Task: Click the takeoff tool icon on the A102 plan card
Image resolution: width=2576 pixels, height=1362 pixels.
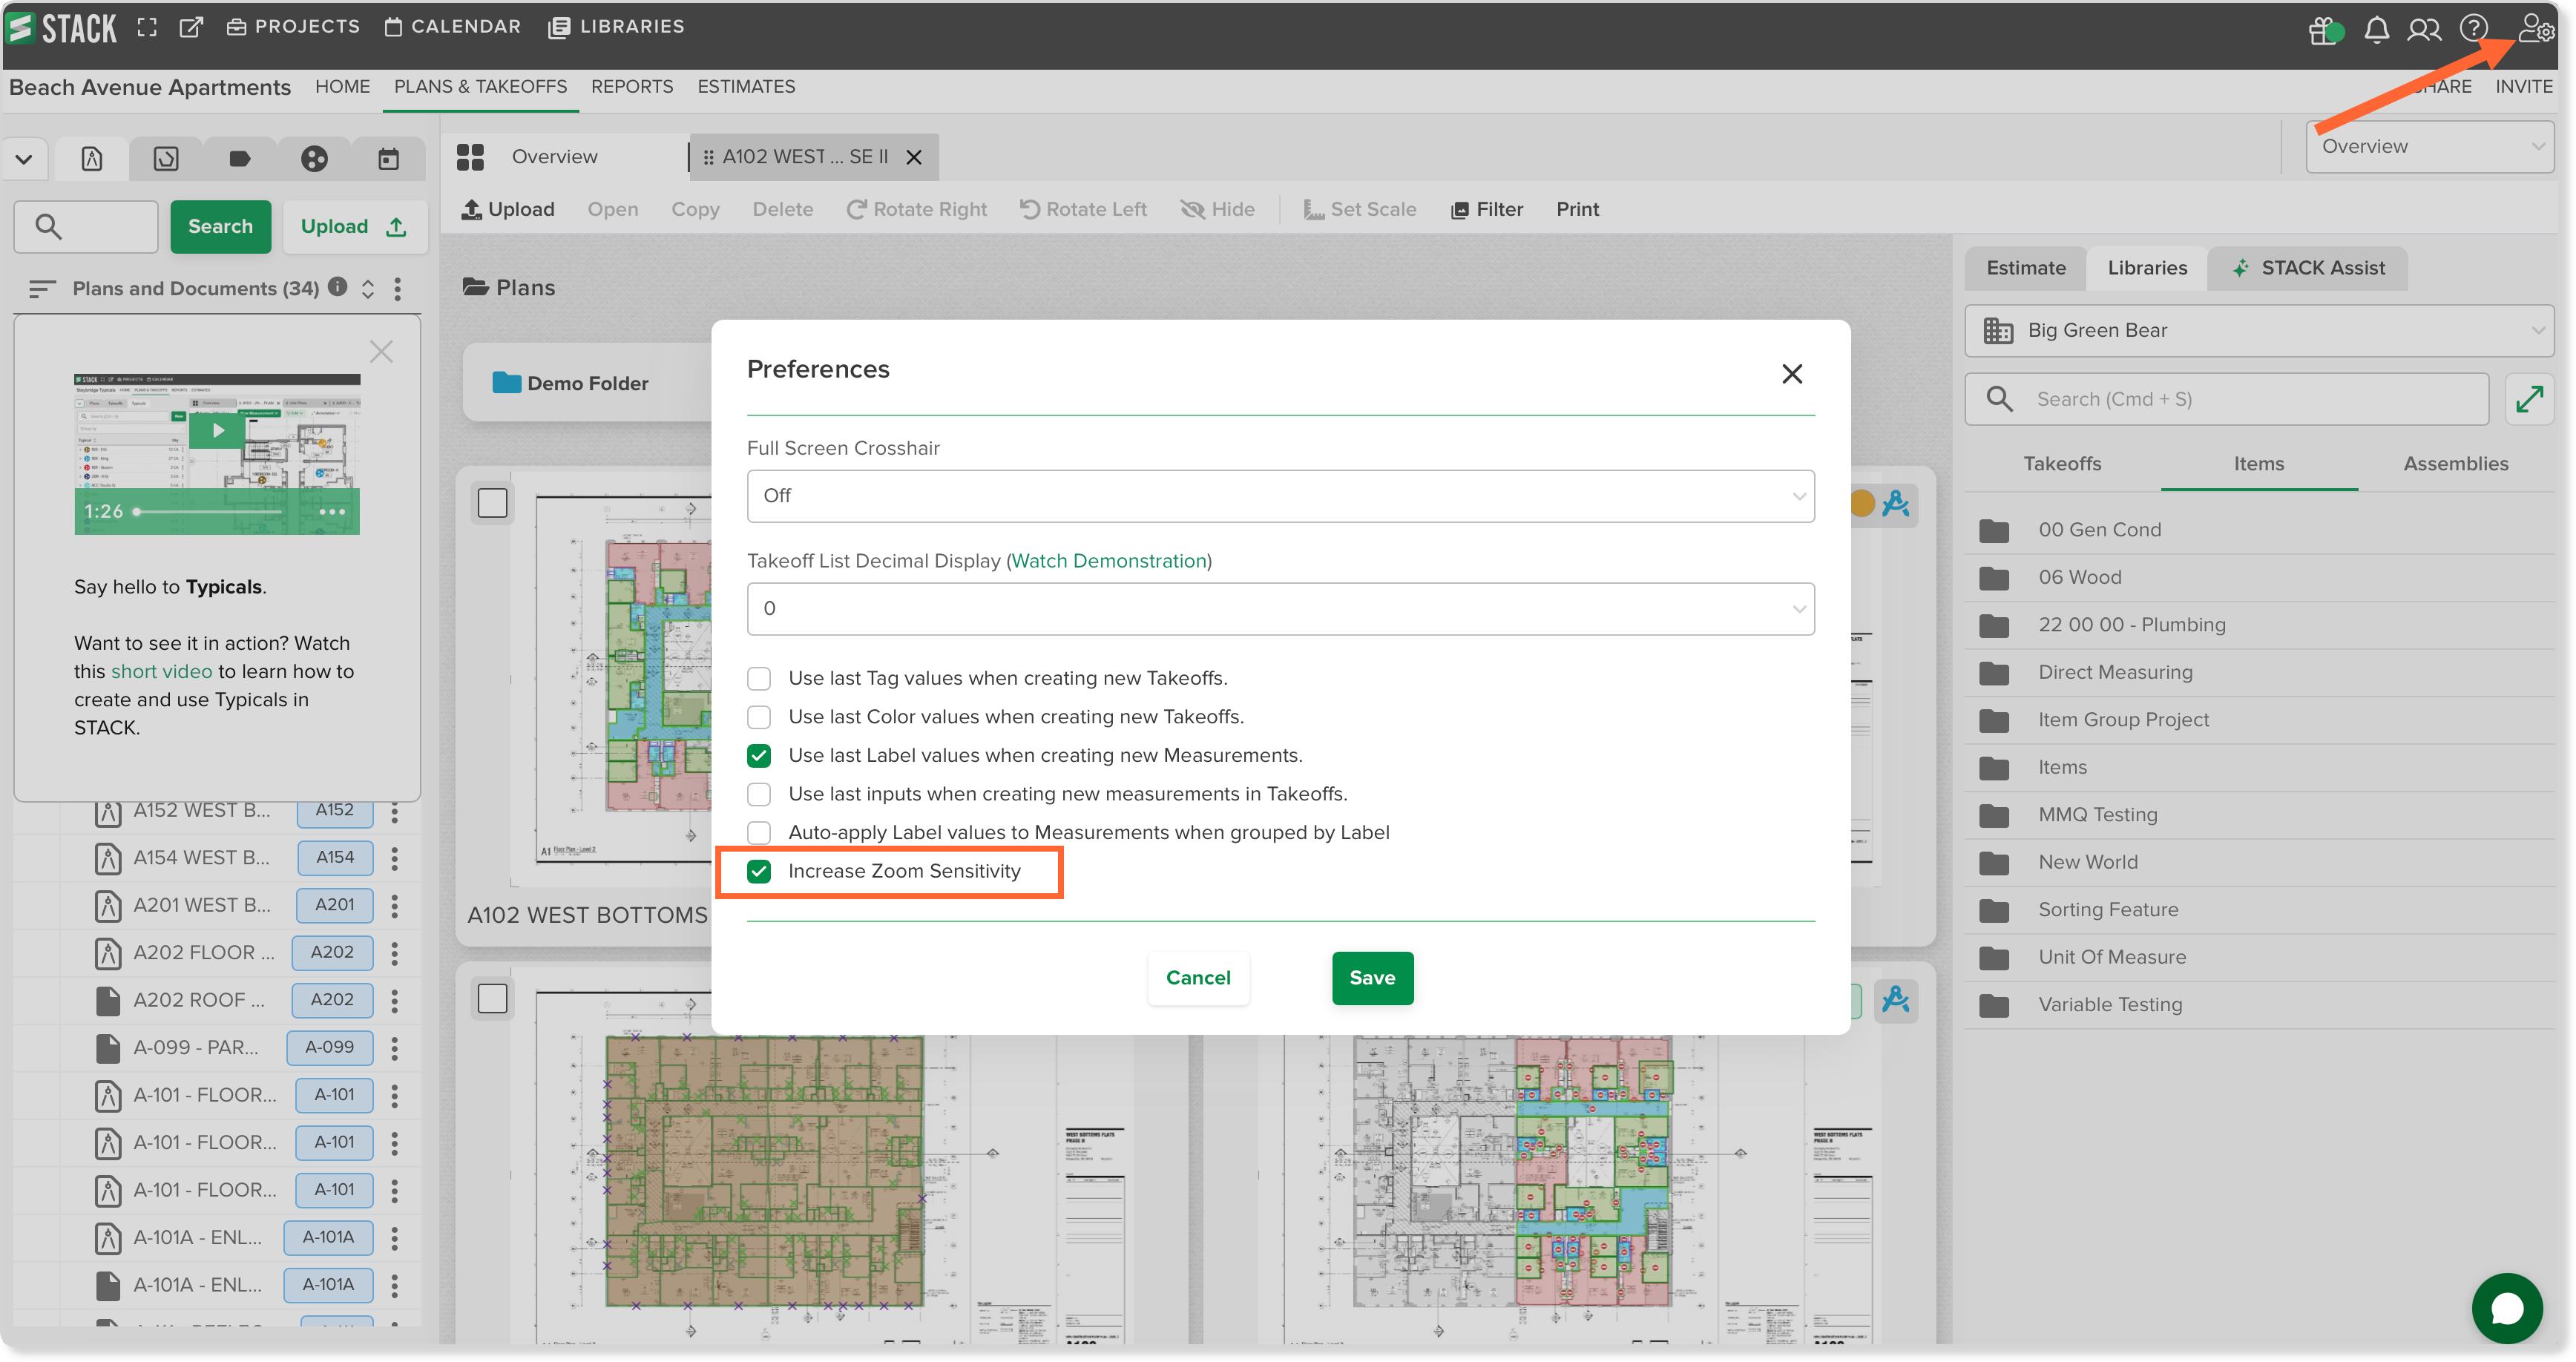Action: tap(1895, 503)
